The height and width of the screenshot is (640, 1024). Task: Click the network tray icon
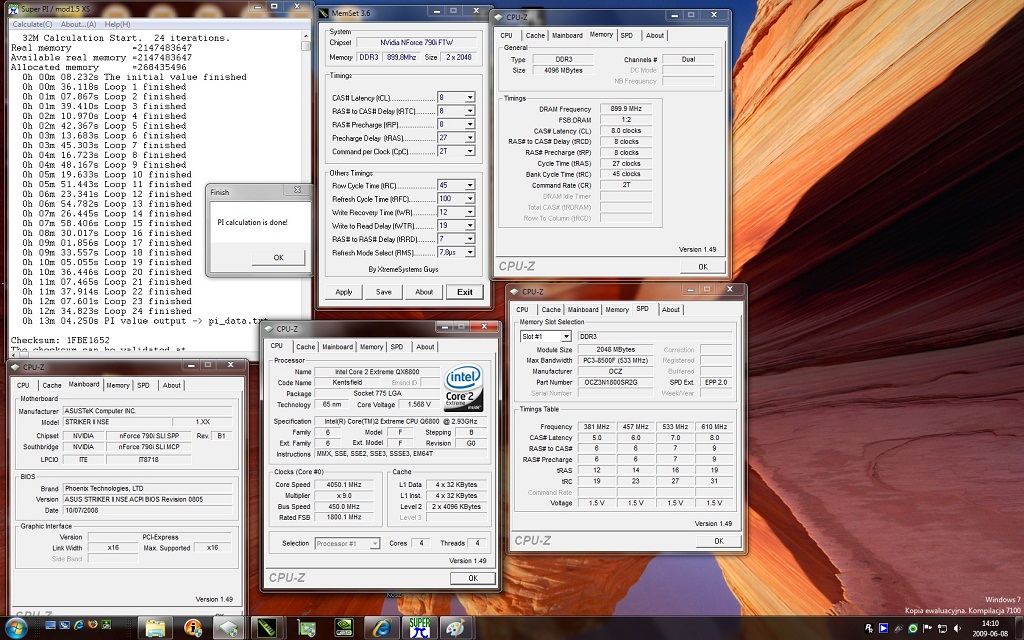pos(942,628)
